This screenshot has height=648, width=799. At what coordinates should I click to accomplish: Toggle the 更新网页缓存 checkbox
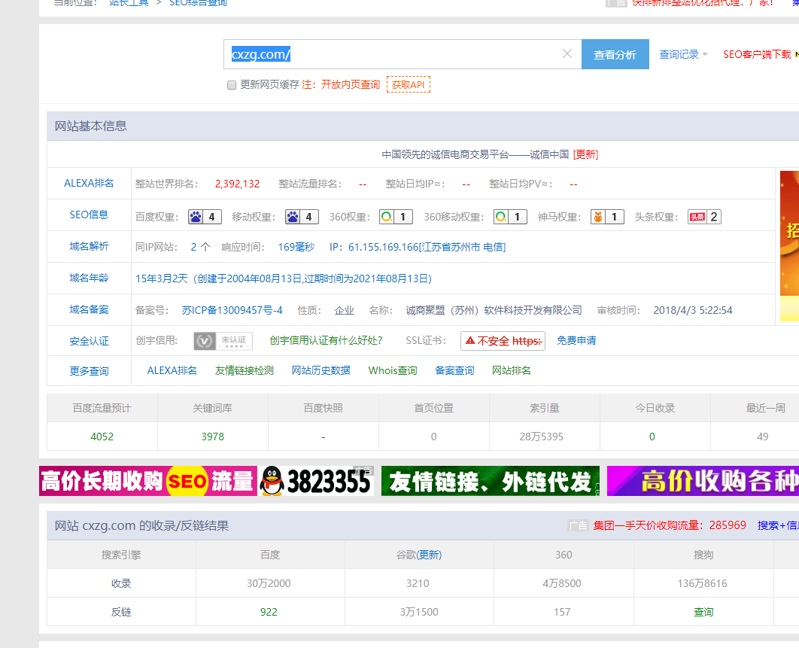pos(231,85)
